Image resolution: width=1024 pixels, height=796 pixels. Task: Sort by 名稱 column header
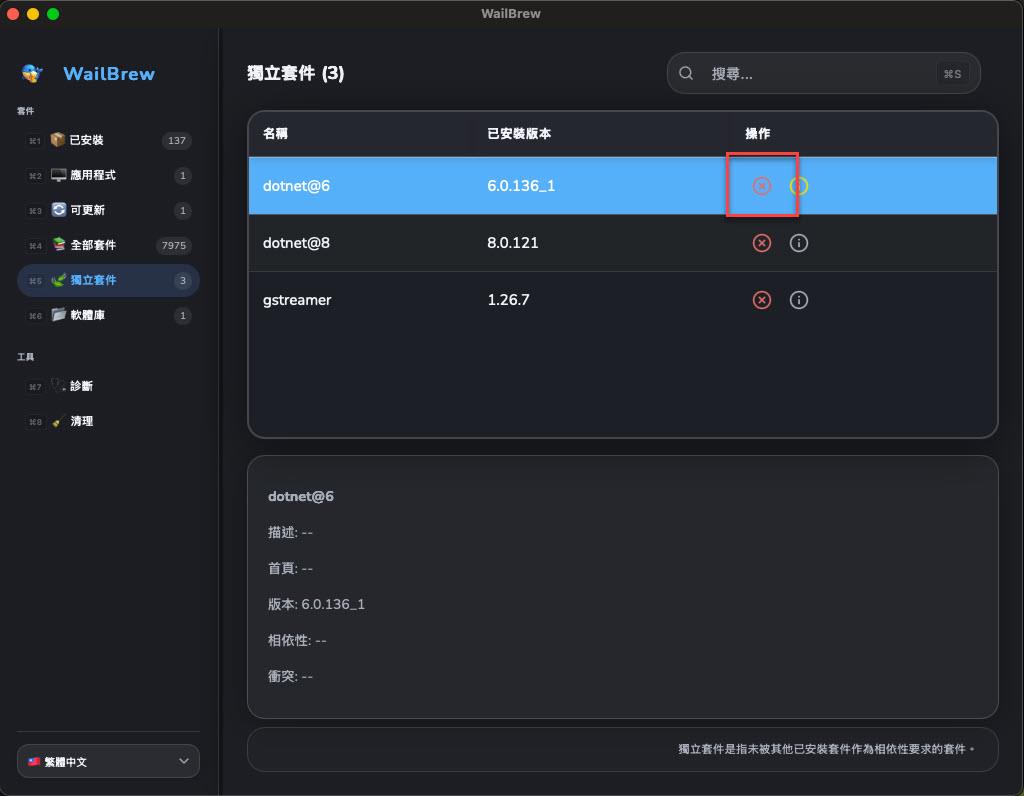coord(275,133)
